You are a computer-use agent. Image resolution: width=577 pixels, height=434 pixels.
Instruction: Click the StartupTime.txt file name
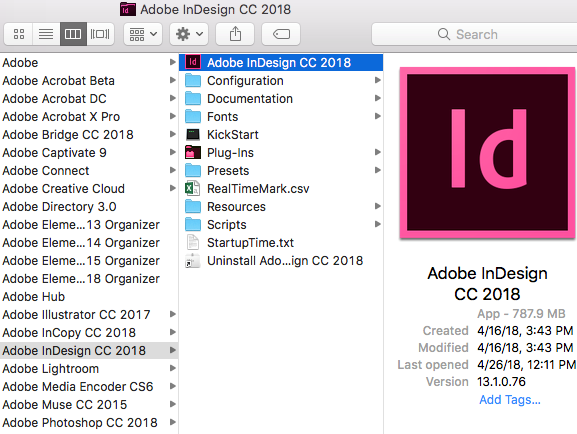250,243
